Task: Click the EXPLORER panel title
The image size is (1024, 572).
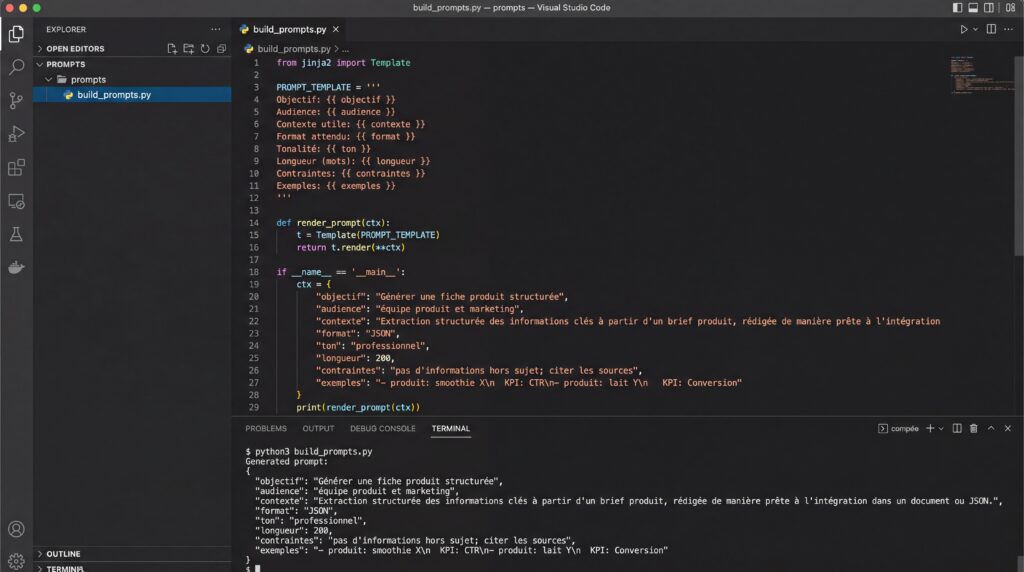Action: (66, 29)
